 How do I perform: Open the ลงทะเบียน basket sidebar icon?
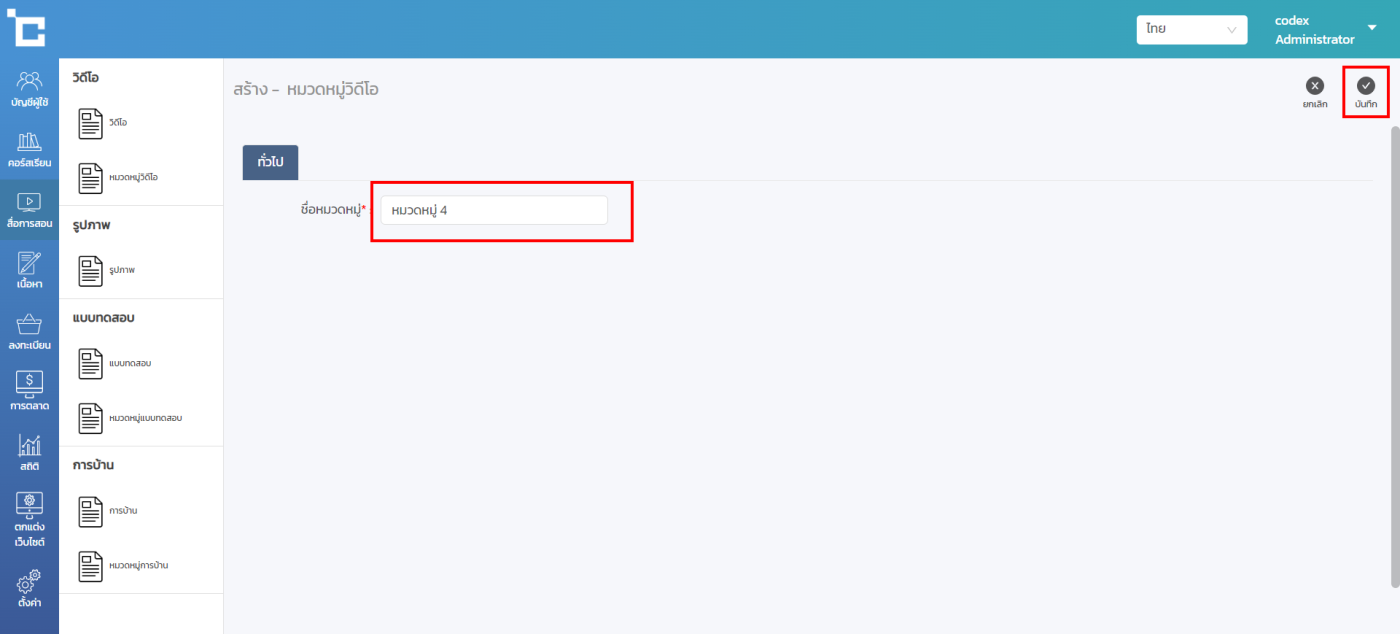pyautogui.click(x=30, y=325)
